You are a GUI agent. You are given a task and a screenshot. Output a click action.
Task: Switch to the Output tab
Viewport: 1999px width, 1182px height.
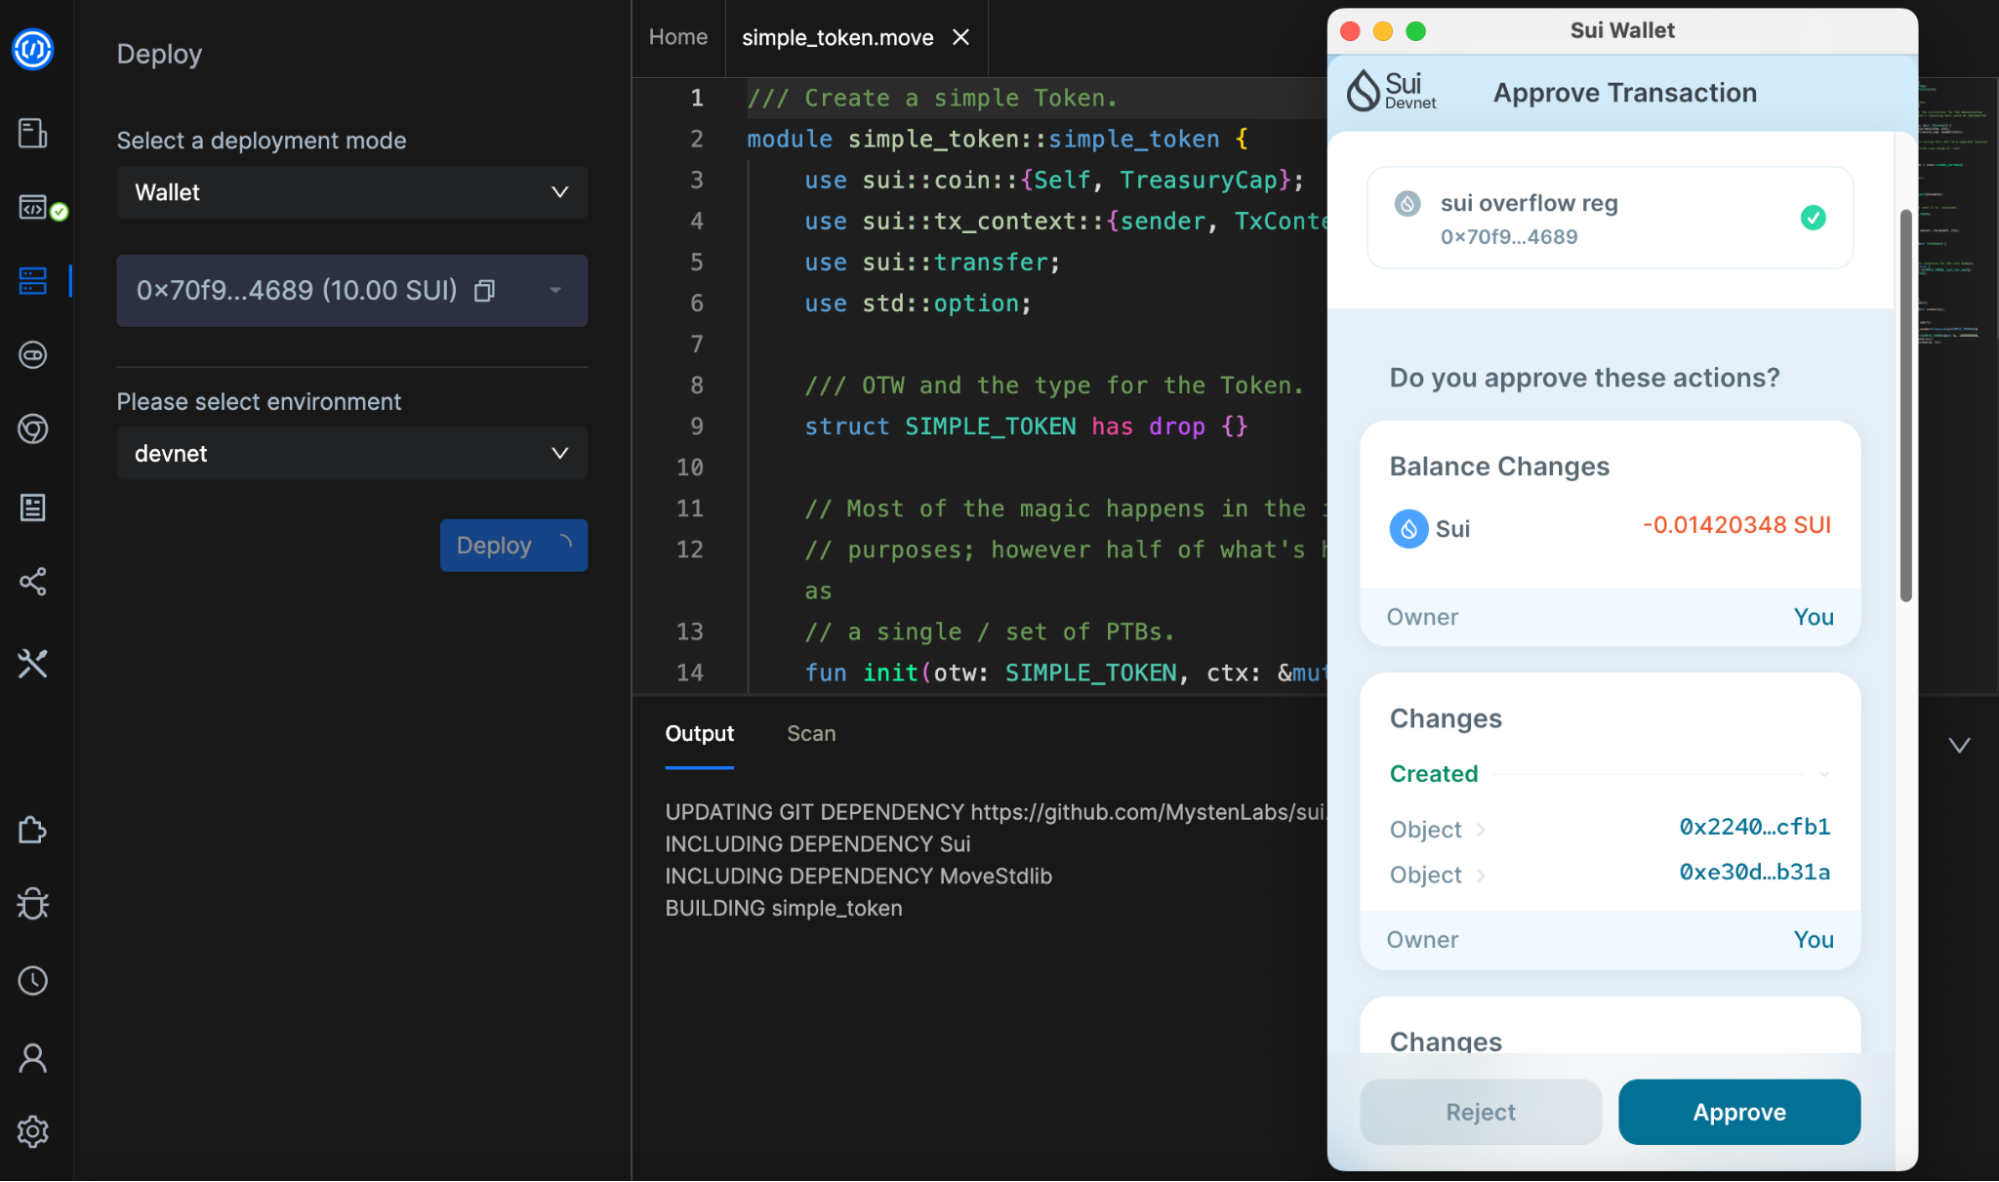(699, 733)
